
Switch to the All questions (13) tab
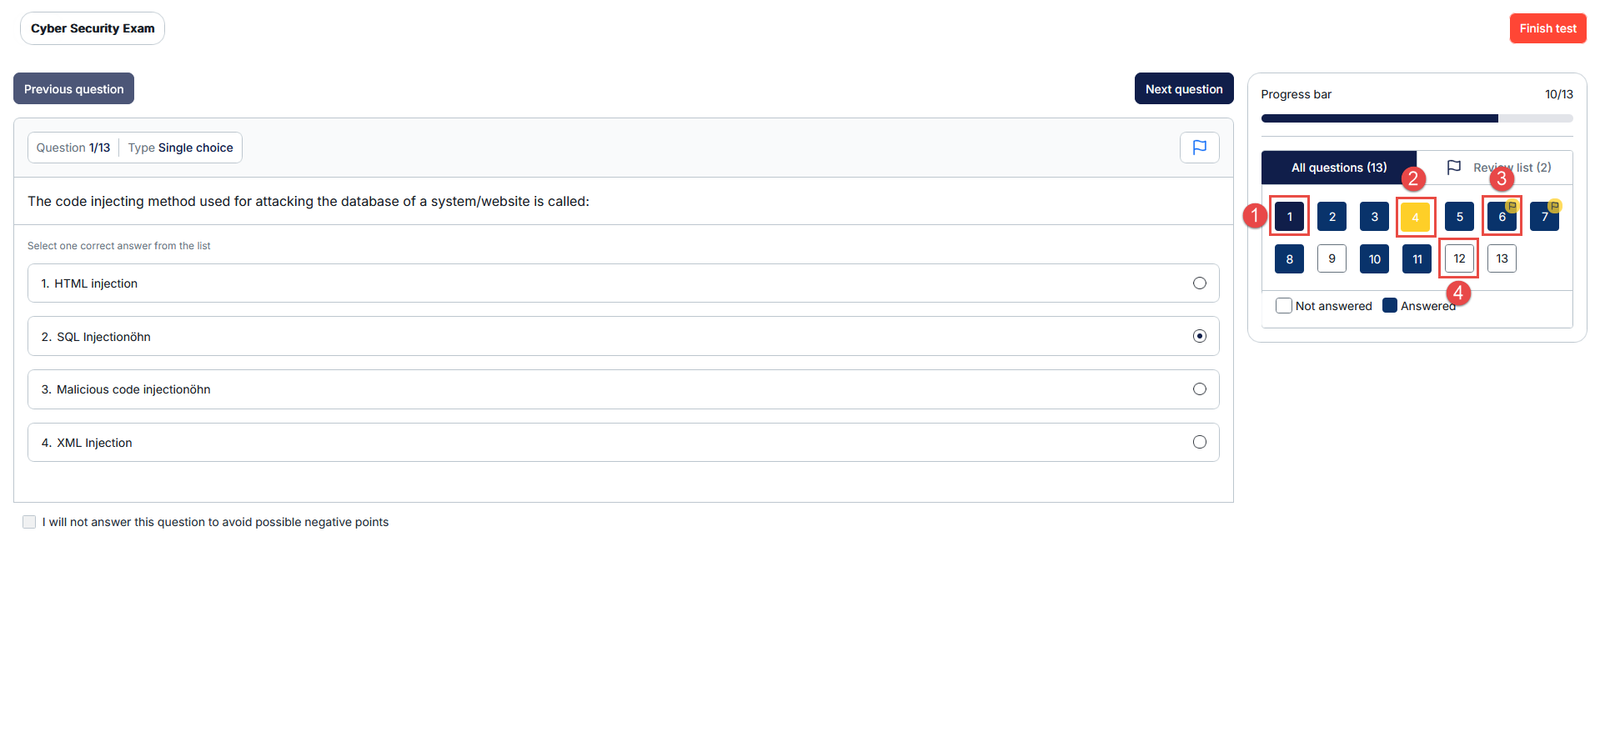[1339, 168]
